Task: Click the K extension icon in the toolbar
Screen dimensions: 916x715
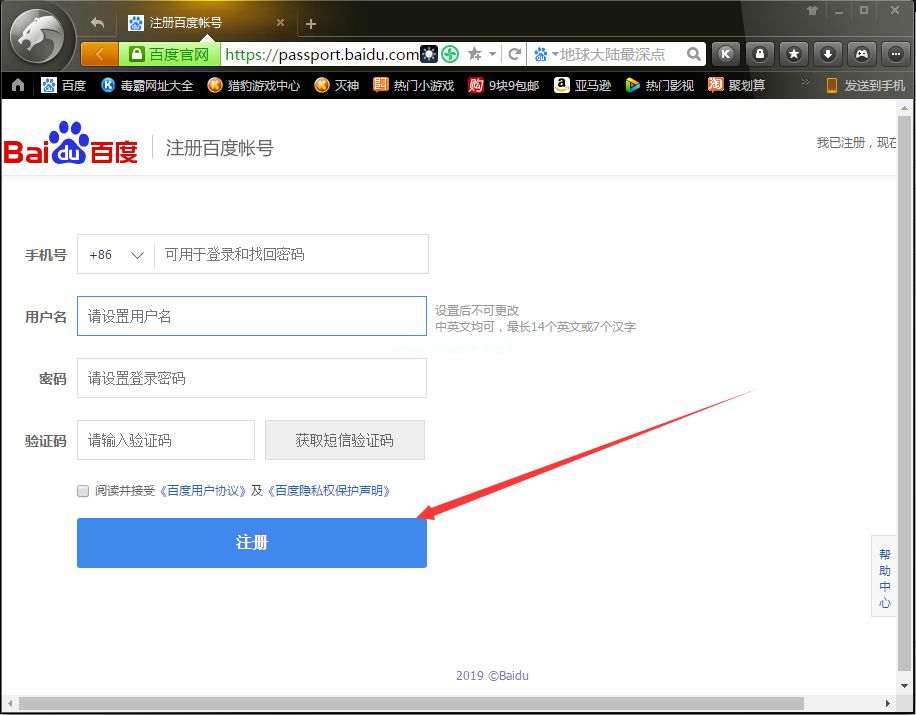Action: click(x=726, y=54)
